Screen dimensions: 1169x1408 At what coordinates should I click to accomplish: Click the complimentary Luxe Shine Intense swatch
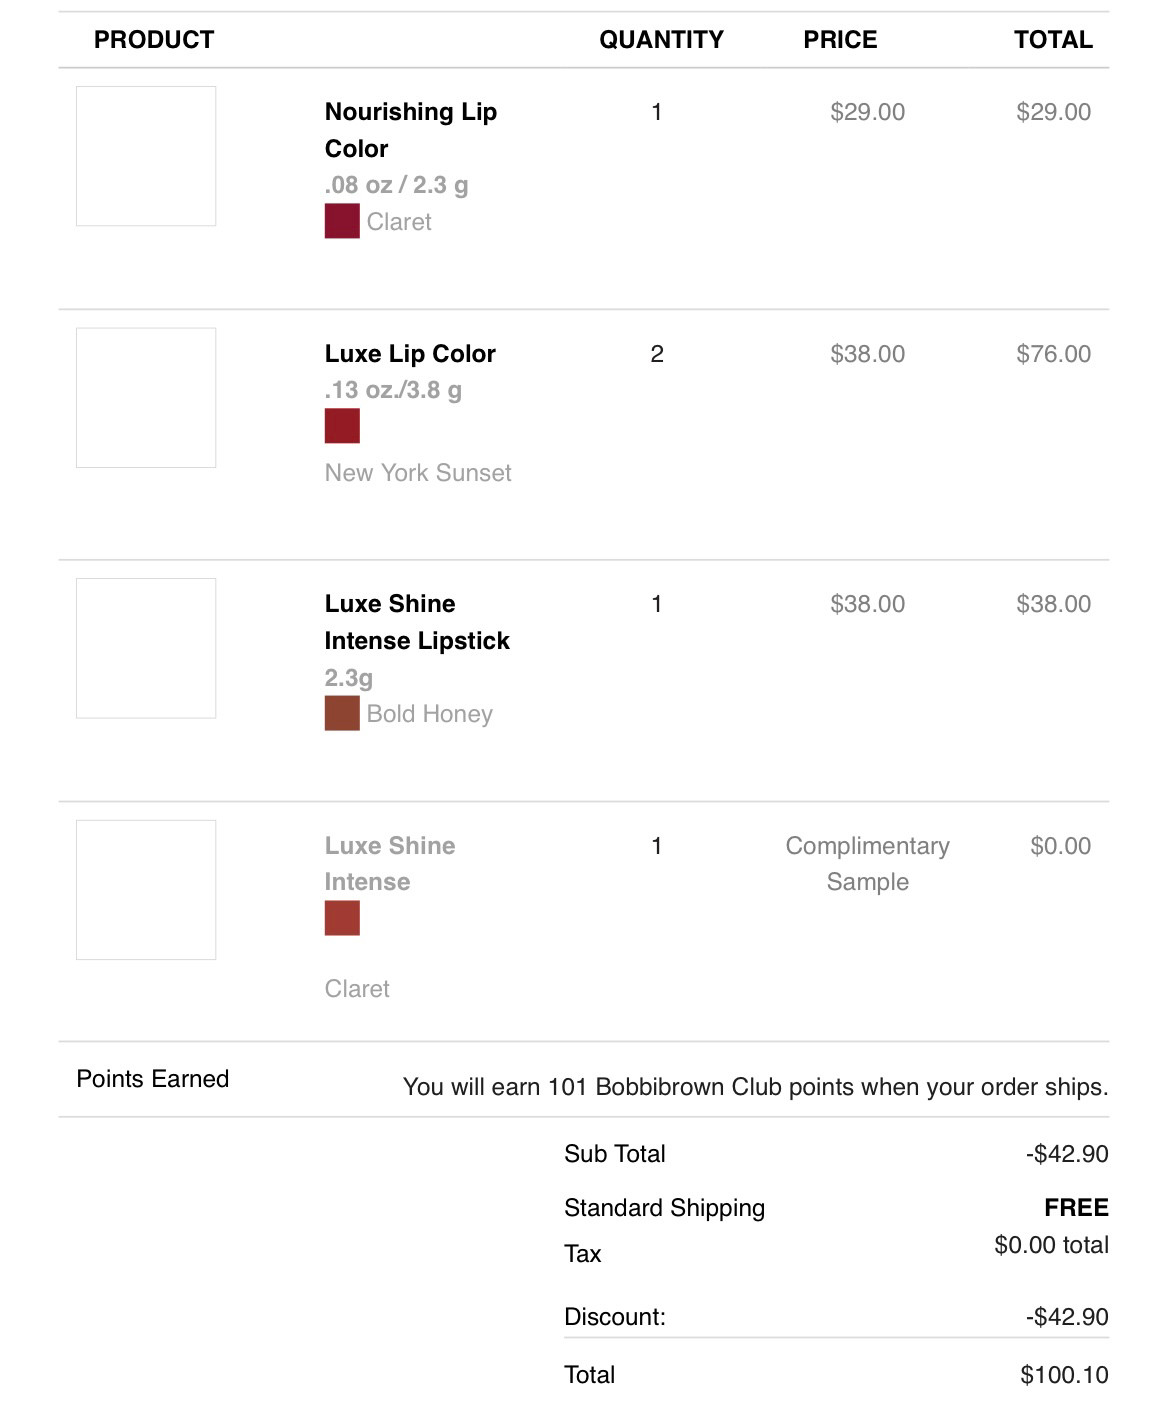point(342,918)
